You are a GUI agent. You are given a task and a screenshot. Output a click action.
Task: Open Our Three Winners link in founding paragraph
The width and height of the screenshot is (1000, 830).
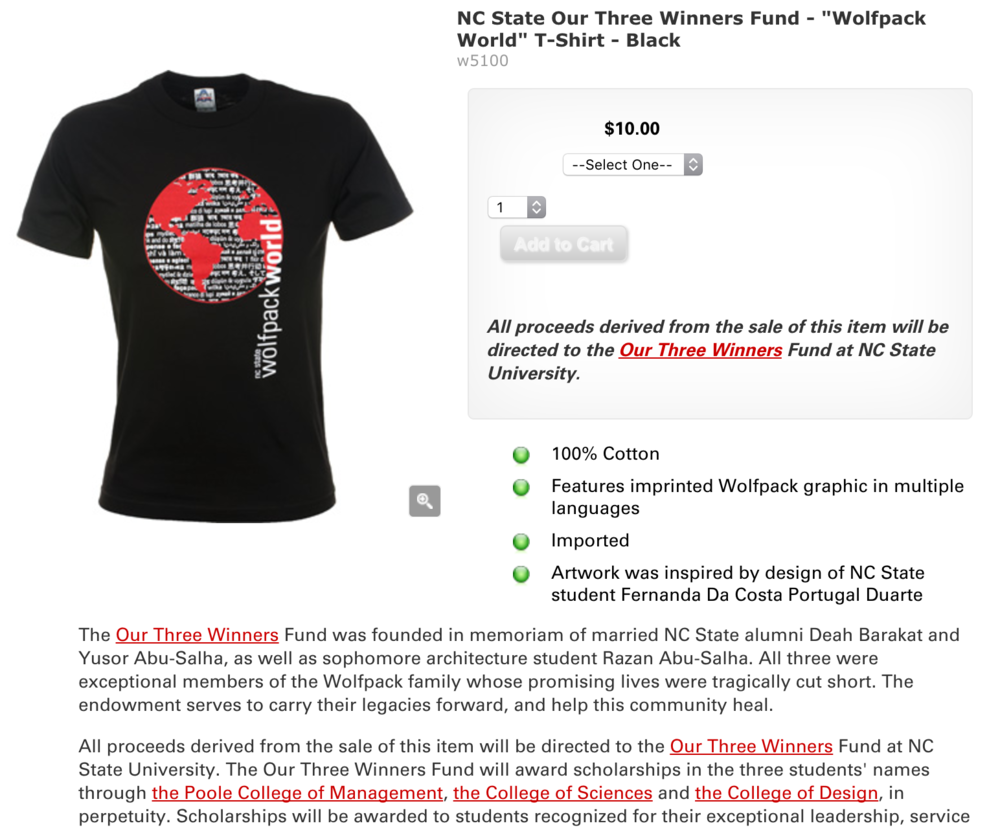197,635
